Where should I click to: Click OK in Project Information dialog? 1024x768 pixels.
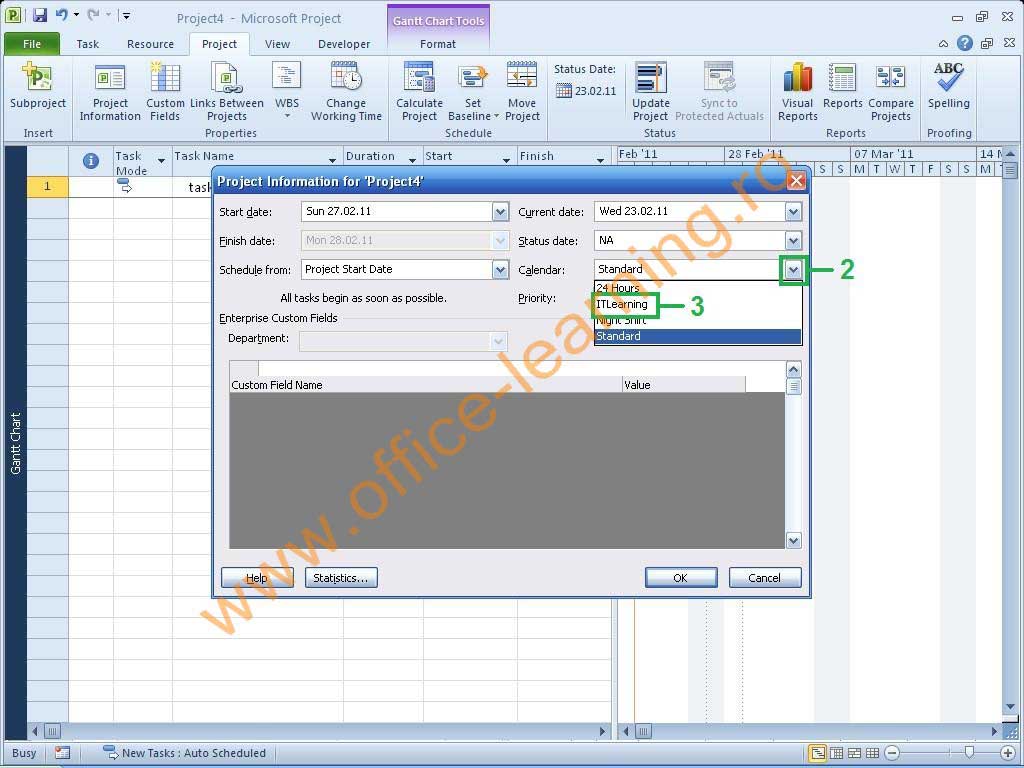[680, 578]
